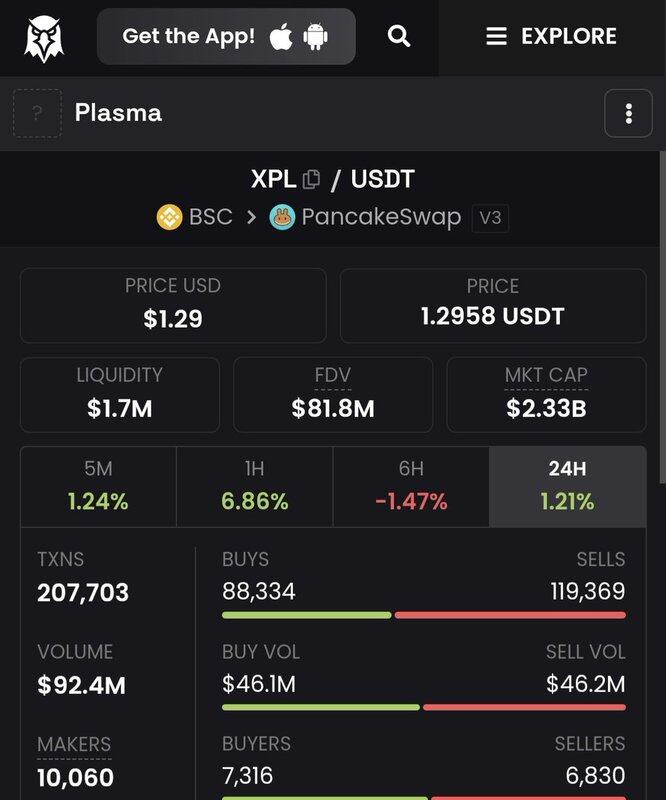Click the Get the App! button

pyautogui.click(x=226, y=37)
